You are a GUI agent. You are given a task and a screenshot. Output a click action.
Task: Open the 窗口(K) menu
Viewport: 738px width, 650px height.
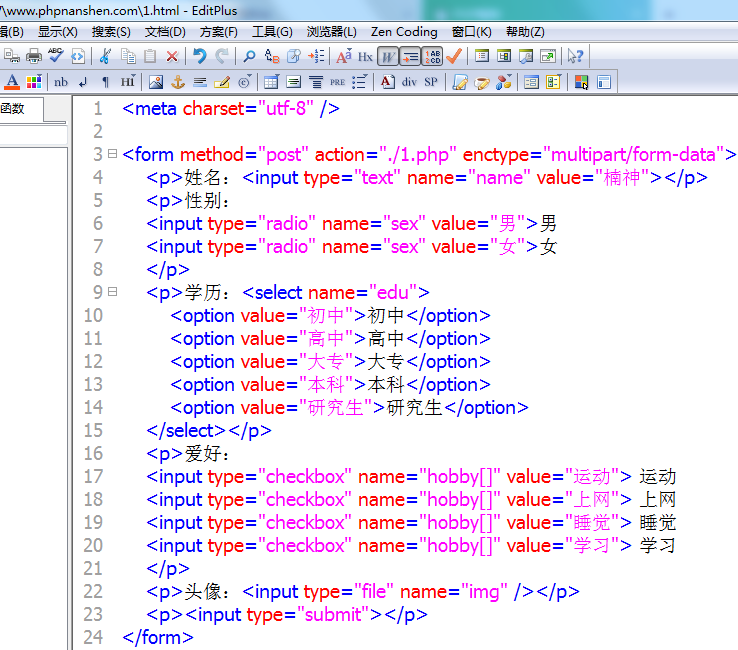[472, 32]
